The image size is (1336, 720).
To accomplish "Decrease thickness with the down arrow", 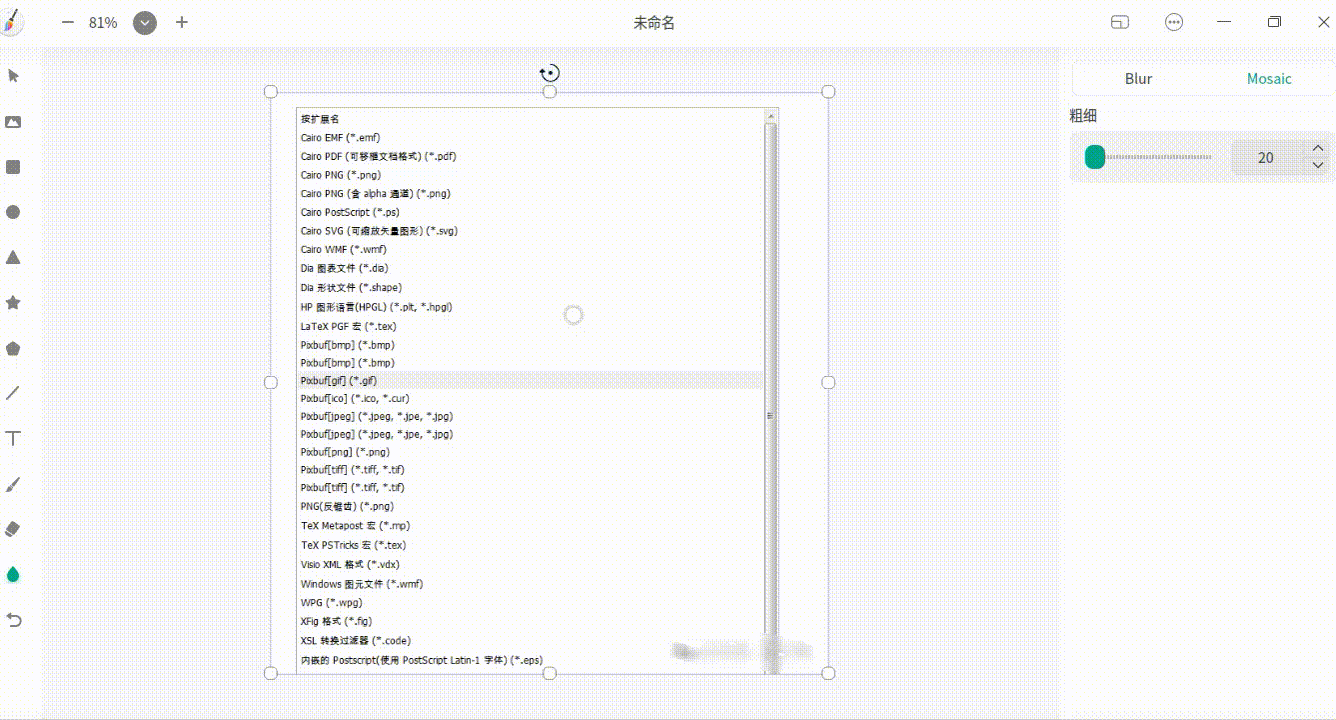I will pyautogui.click(x=1318, y=165).
